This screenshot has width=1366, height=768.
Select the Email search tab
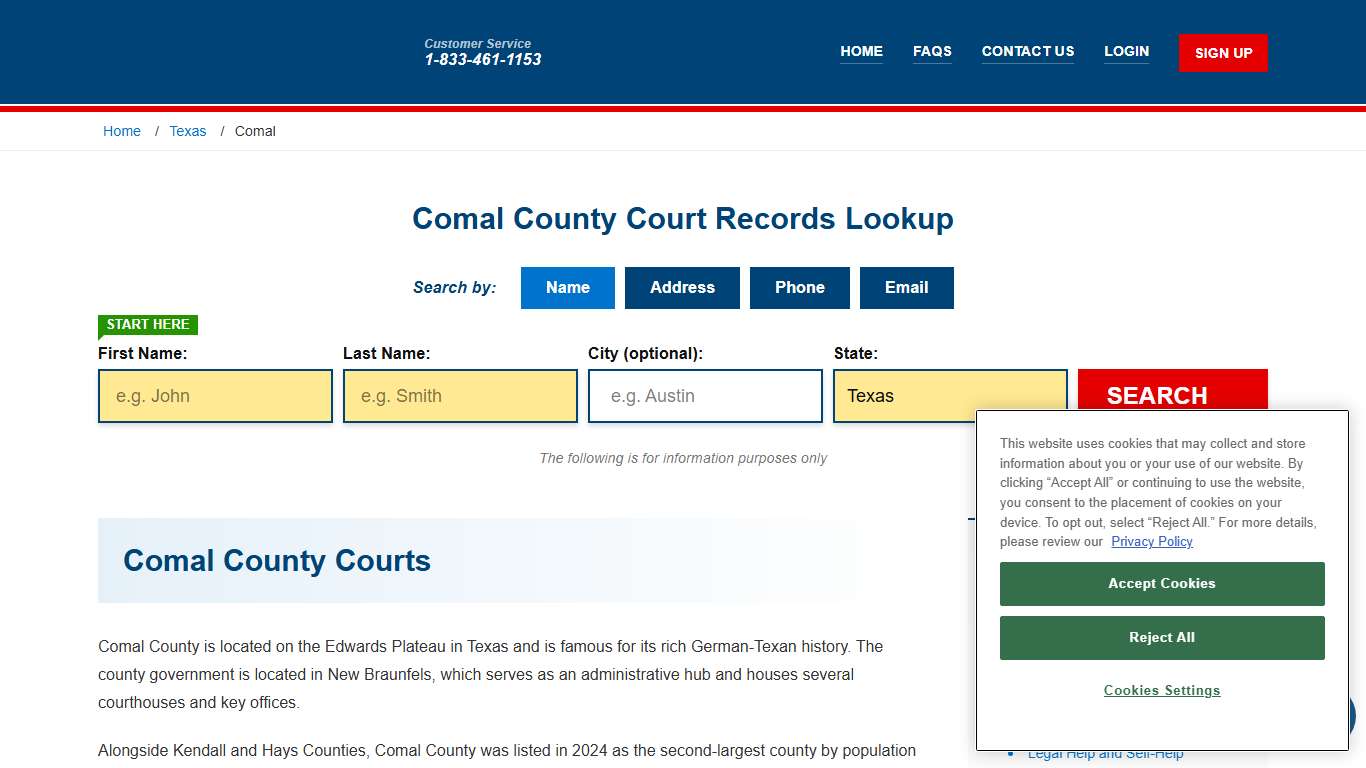pos(906,287)
